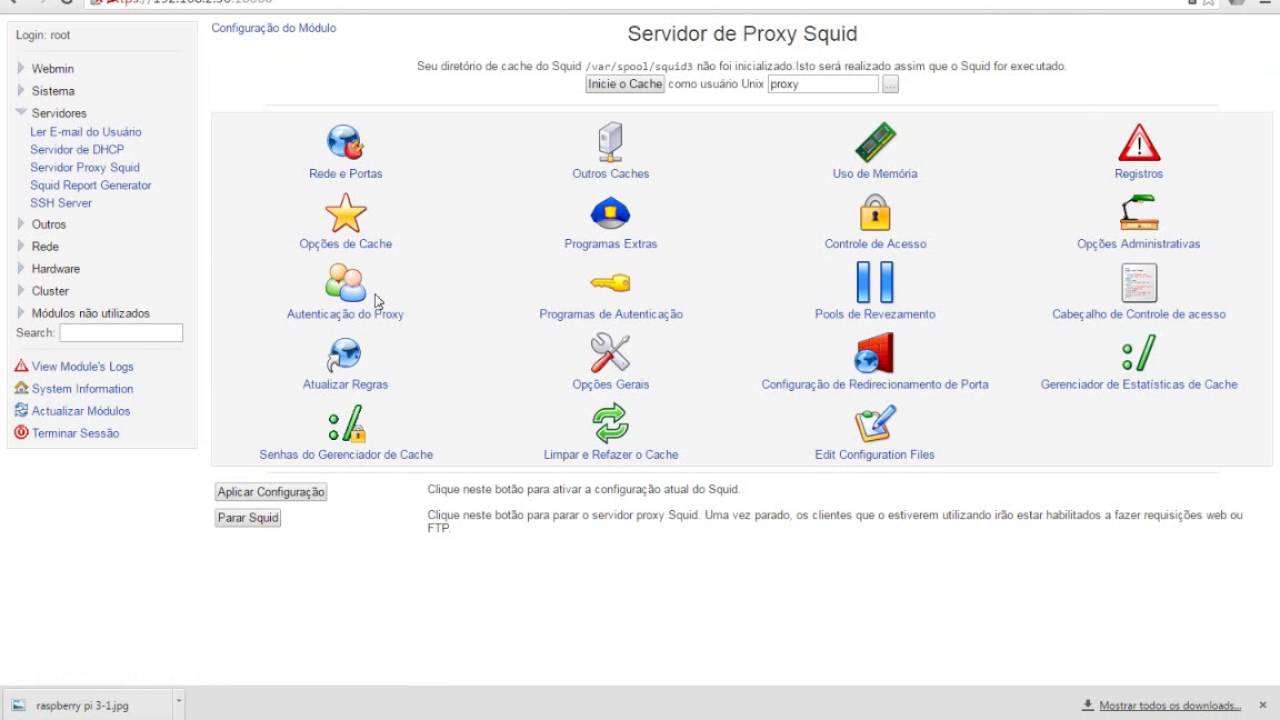Screen dimensions: 1280x720
Task: Expand the Rede category in sidebar
Action: point(21,246)
